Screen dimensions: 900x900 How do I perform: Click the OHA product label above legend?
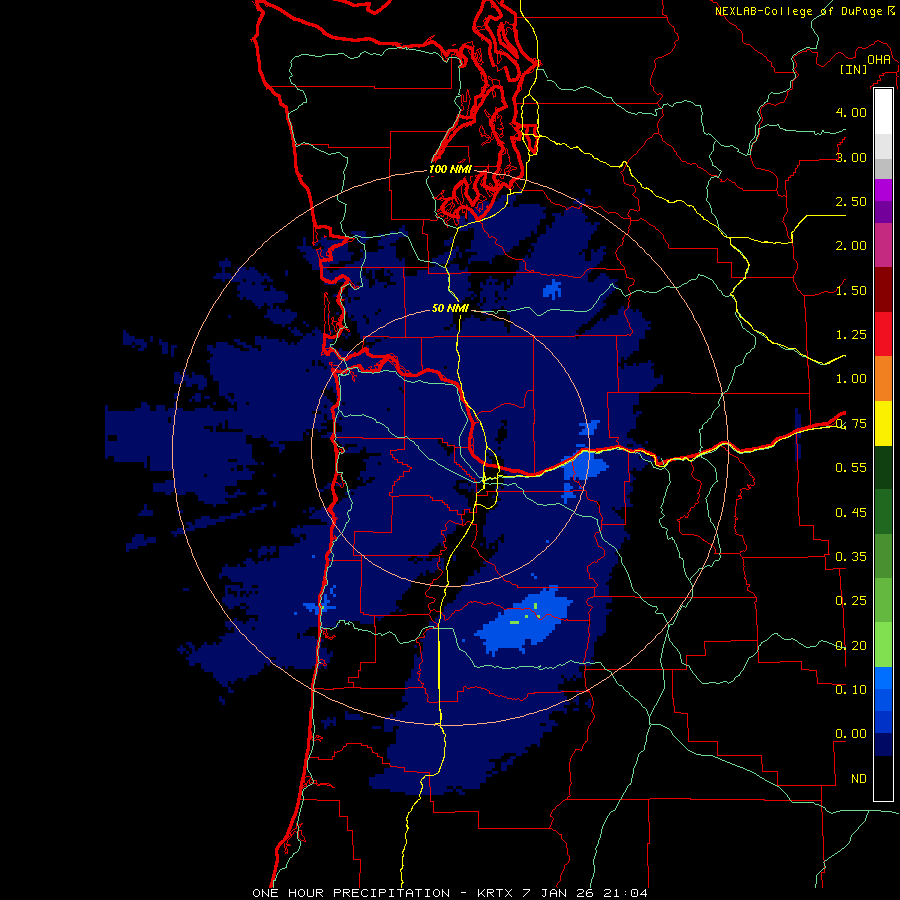click(879, 60)
